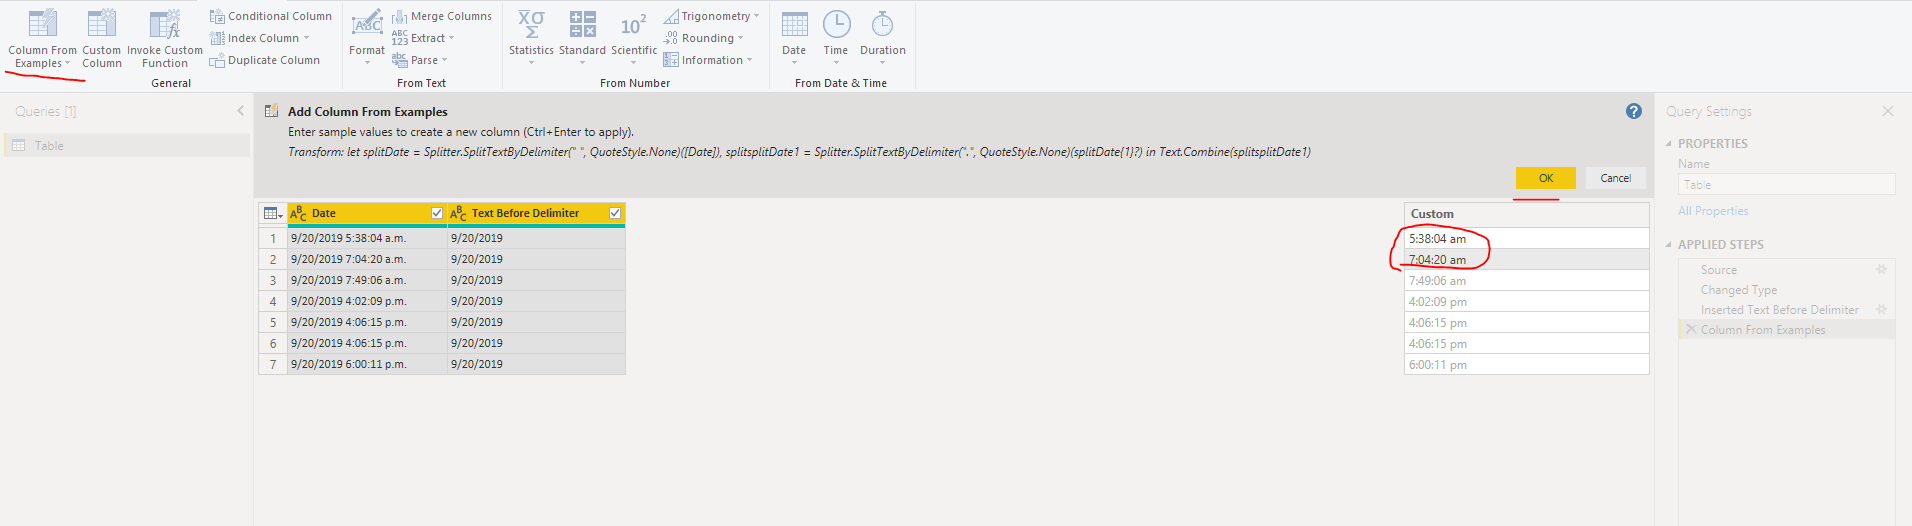Image resolution: width=1912 pixels, height=526 pixels.
Task: Select row number 3
Action: [273, 280]
